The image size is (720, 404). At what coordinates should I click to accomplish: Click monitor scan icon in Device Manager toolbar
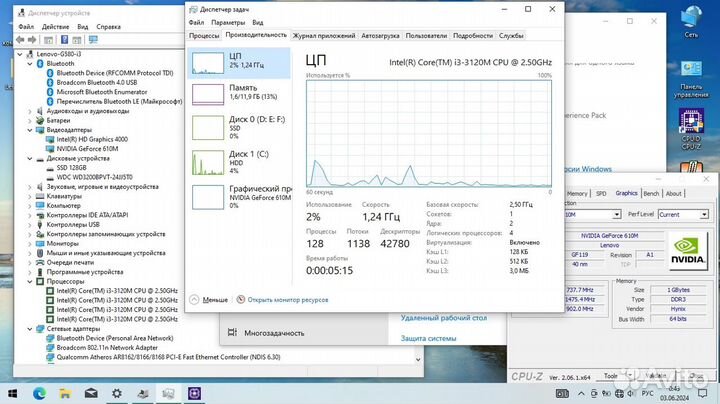(93, 40)
